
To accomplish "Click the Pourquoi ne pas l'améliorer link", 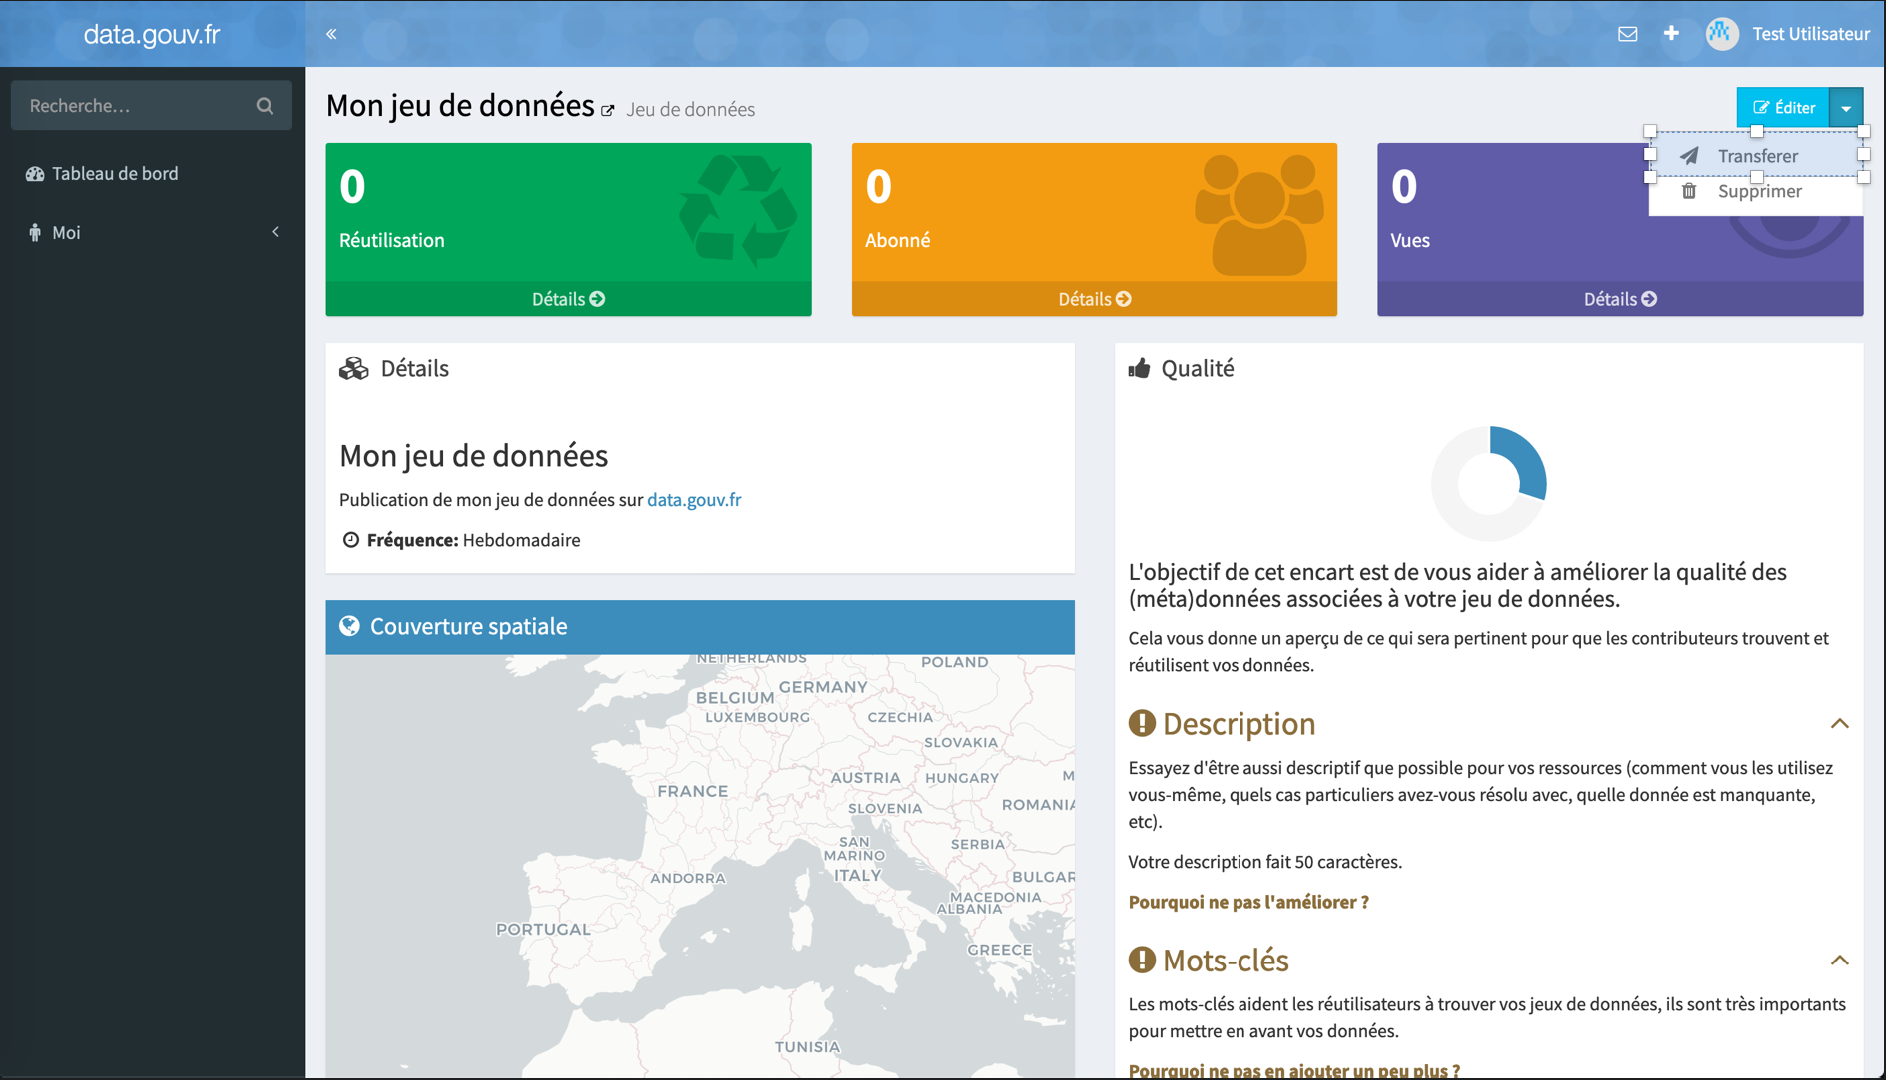I will tap(1248, 902).
